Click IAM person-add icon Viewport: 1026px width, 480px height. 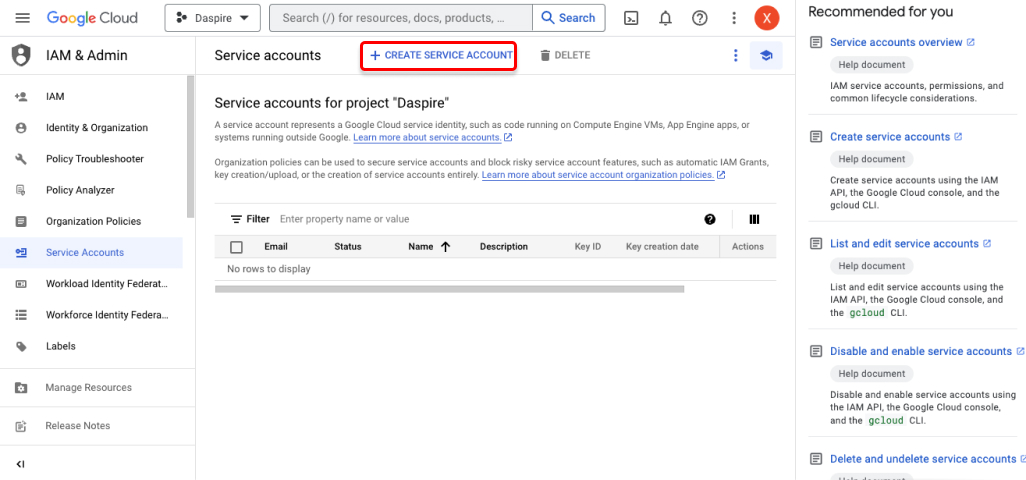tap(21, 97)
